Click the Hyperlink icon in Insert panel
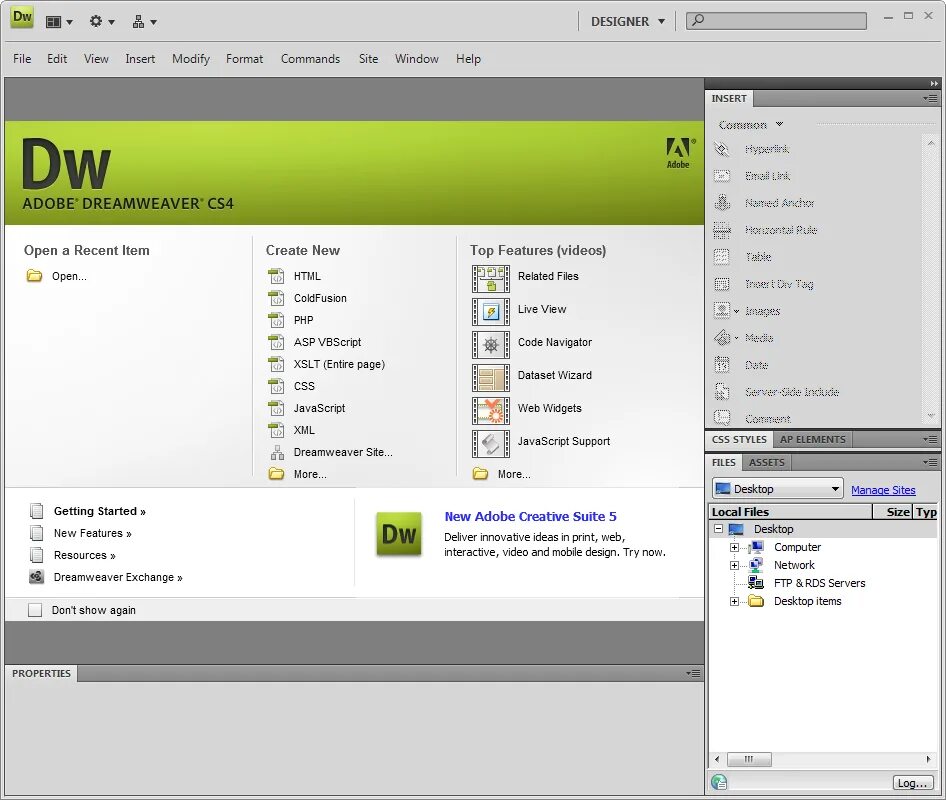This screenshot has width=946, height=800. (x=722, y=149)
